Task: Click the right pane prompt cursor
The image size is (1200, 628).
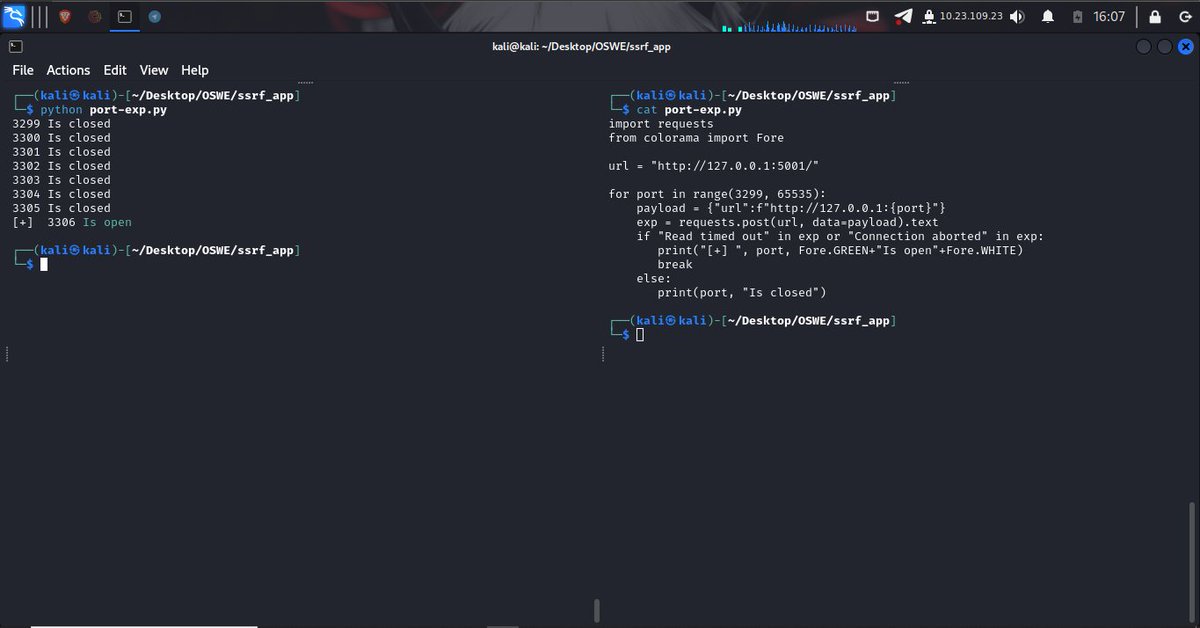Action: point(640,334)
